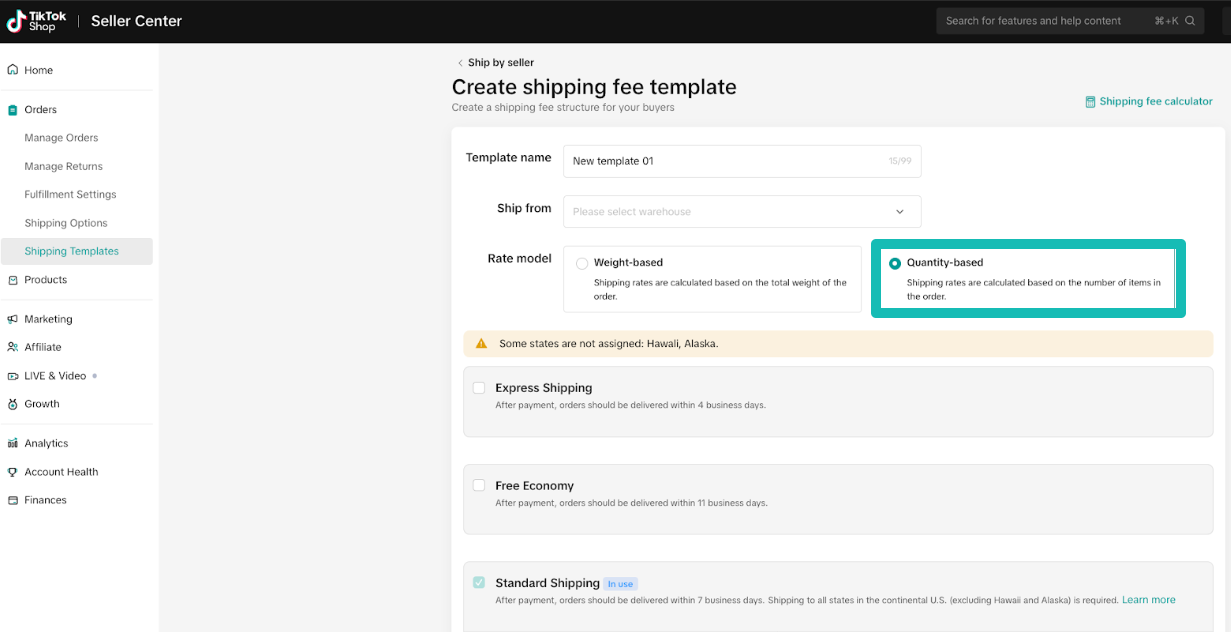Open the Ship from warehouse dropdown
Image resolution: width=1231 pixels, height=632 pixels.
click(741, 211)
